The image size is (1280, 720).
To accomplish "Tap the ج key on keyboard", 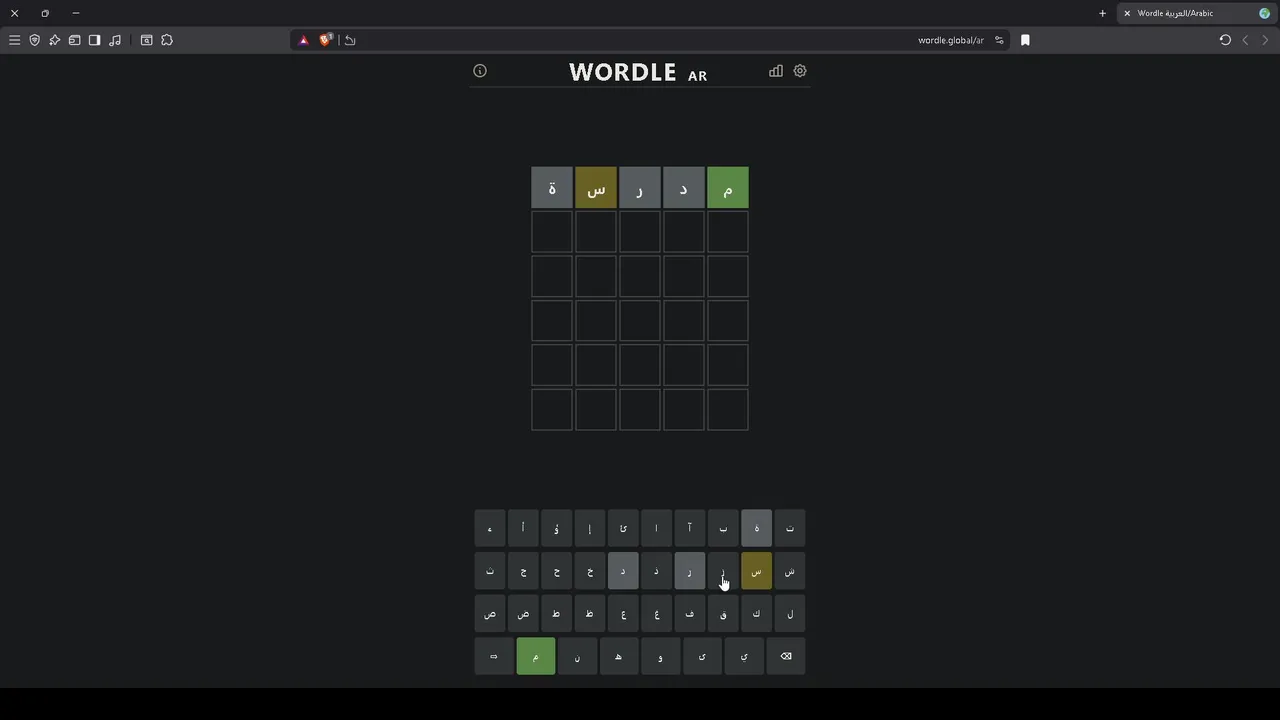I will coord(523,571).
